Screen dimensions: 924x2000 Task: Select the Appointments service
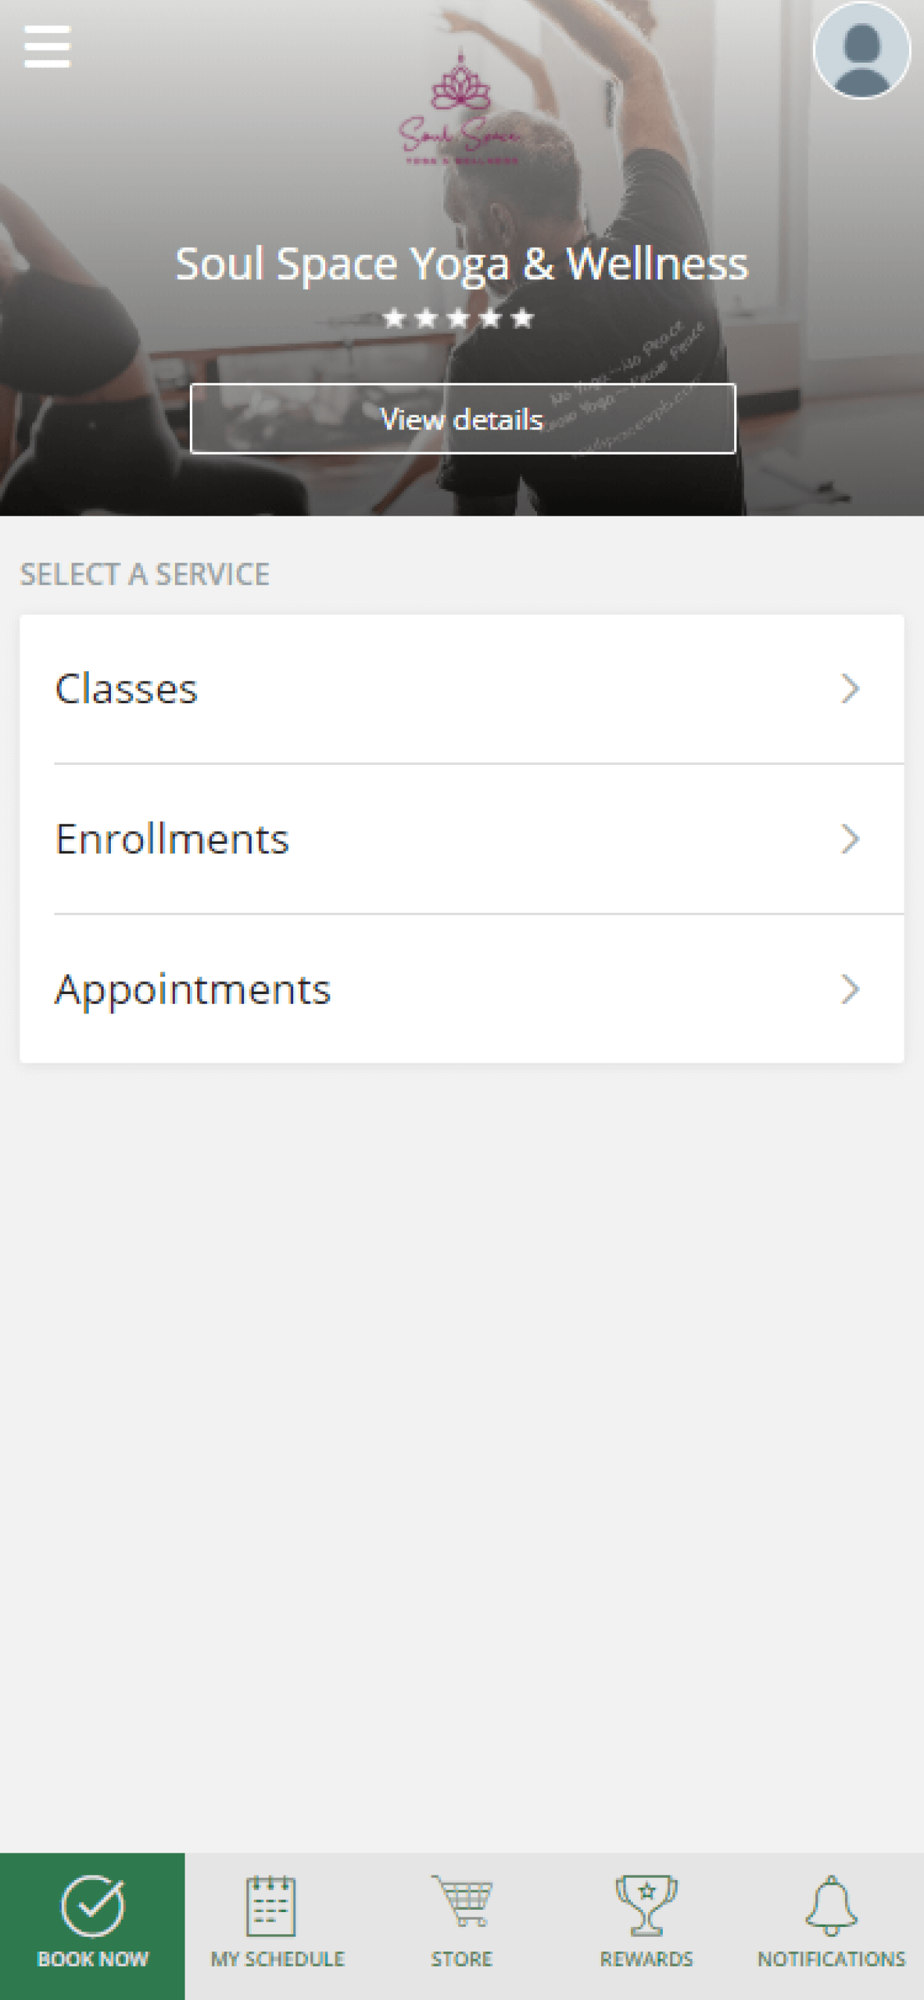(193, 989)
